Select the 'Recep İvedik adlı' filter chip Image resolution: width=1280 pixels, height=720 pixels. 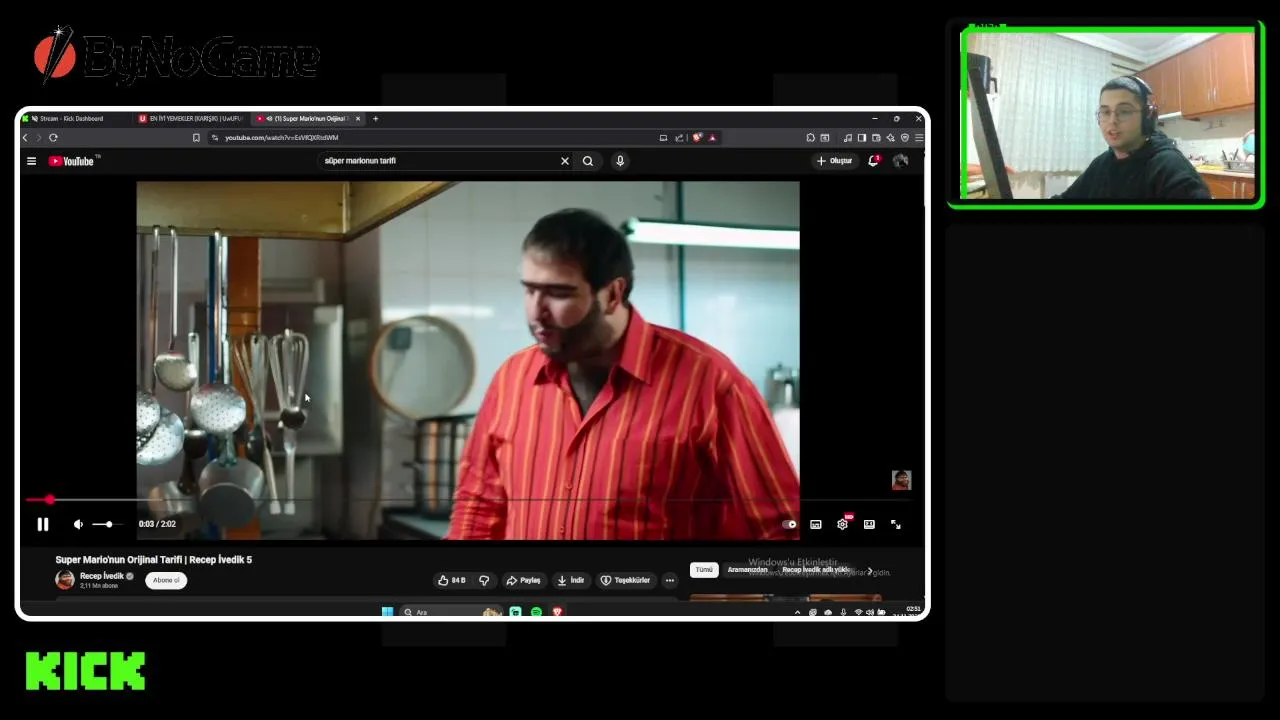[x=816, y=570]
